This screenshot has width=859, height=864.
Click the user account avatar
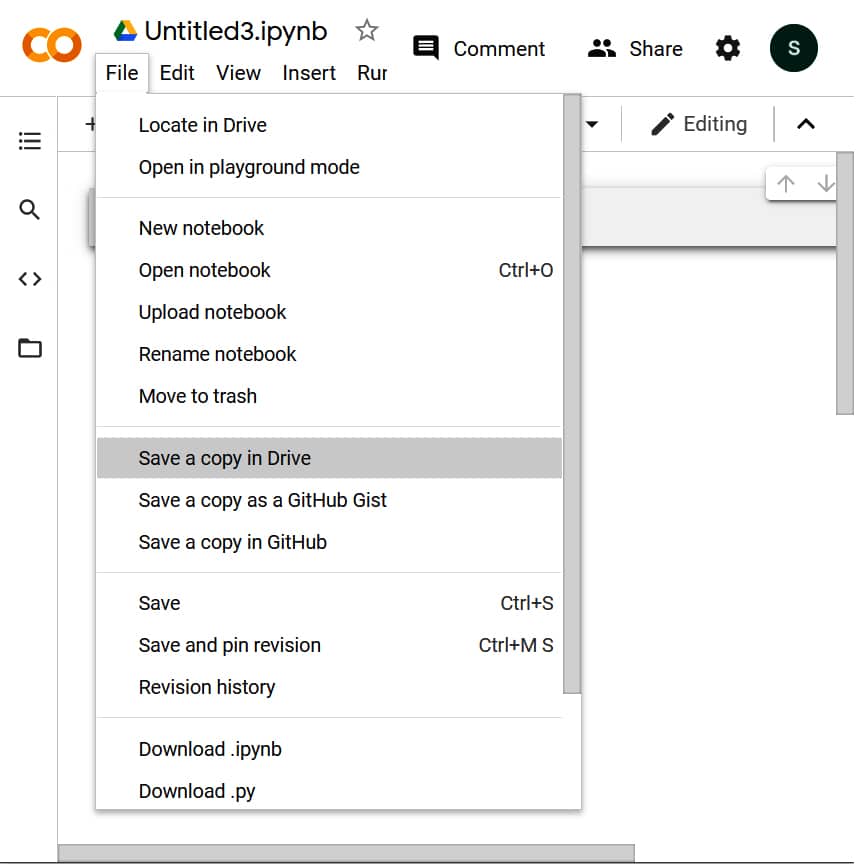pos(793,48)
